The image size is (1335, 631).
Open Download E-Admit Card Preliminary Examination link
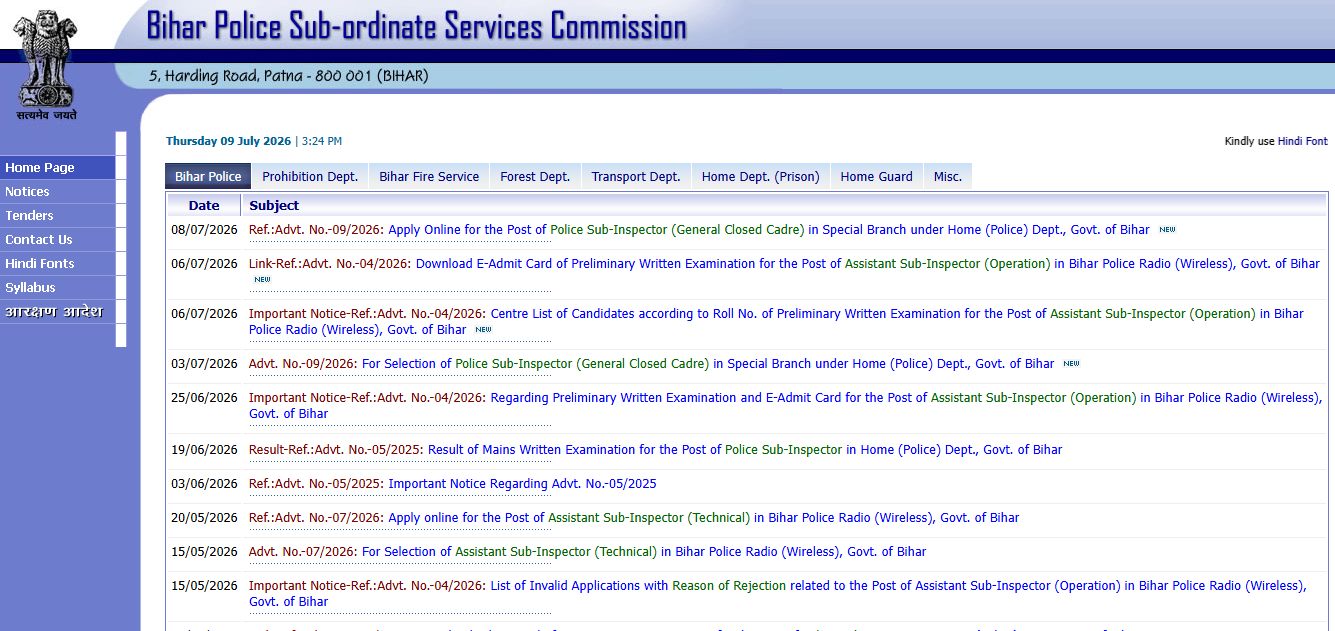pos(867,264)
